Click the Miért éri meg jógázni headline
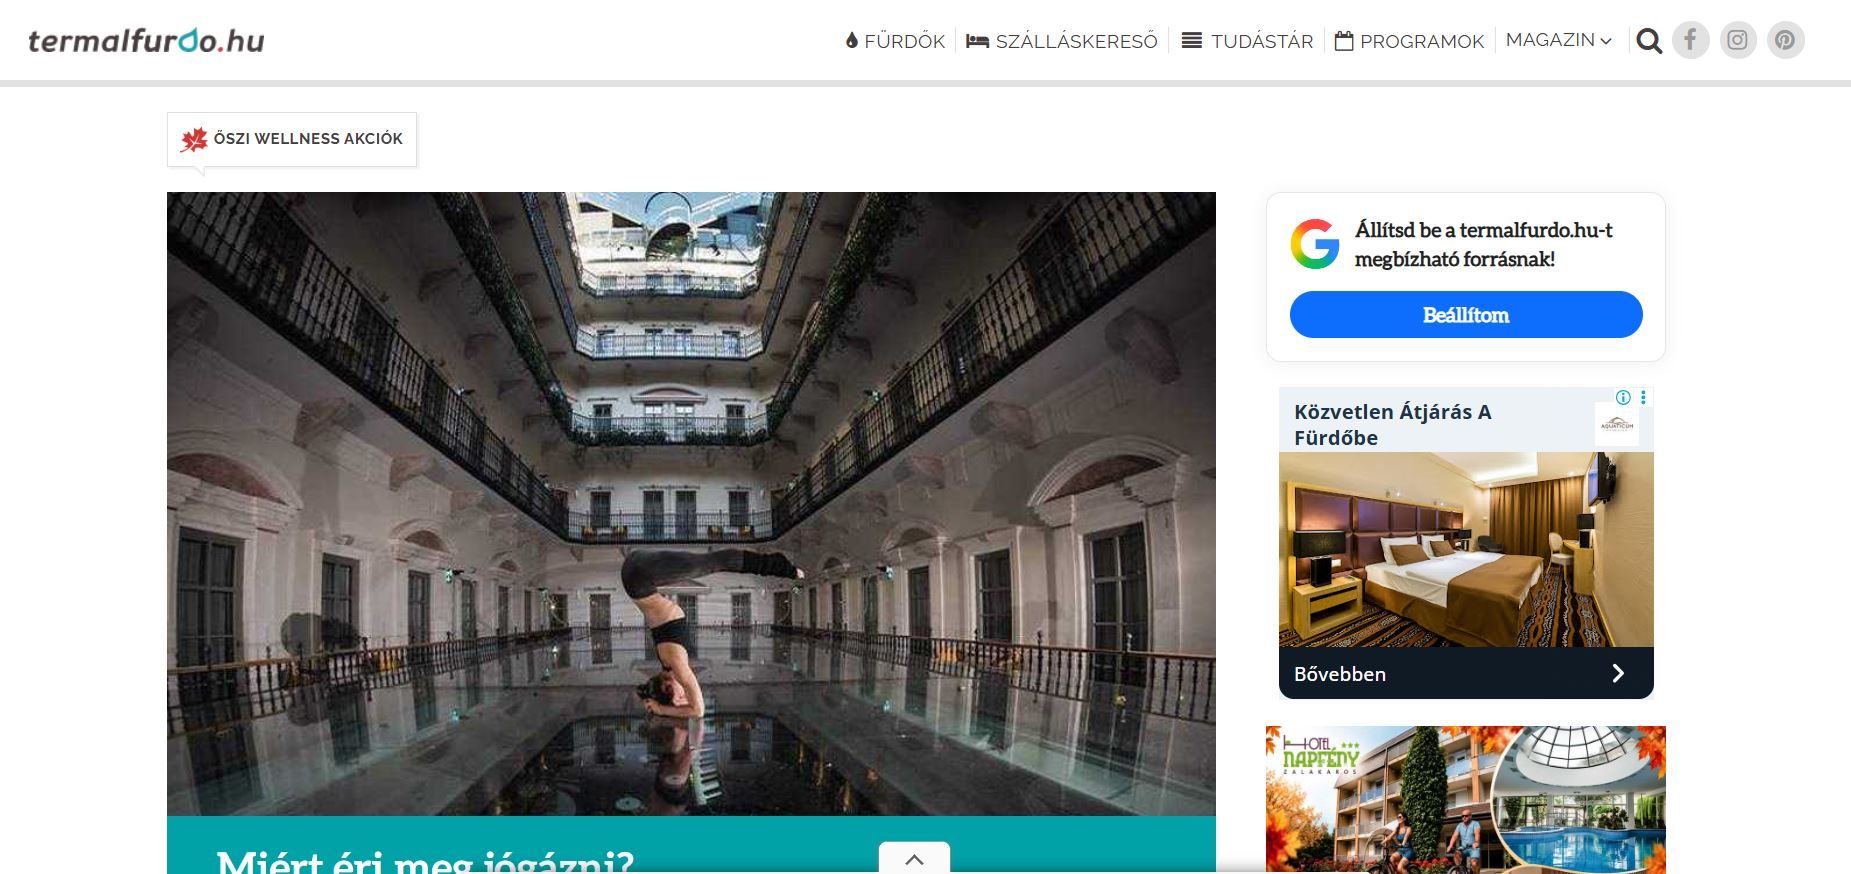This screenshot has width=1851, height=874. [x=425, y=861]
